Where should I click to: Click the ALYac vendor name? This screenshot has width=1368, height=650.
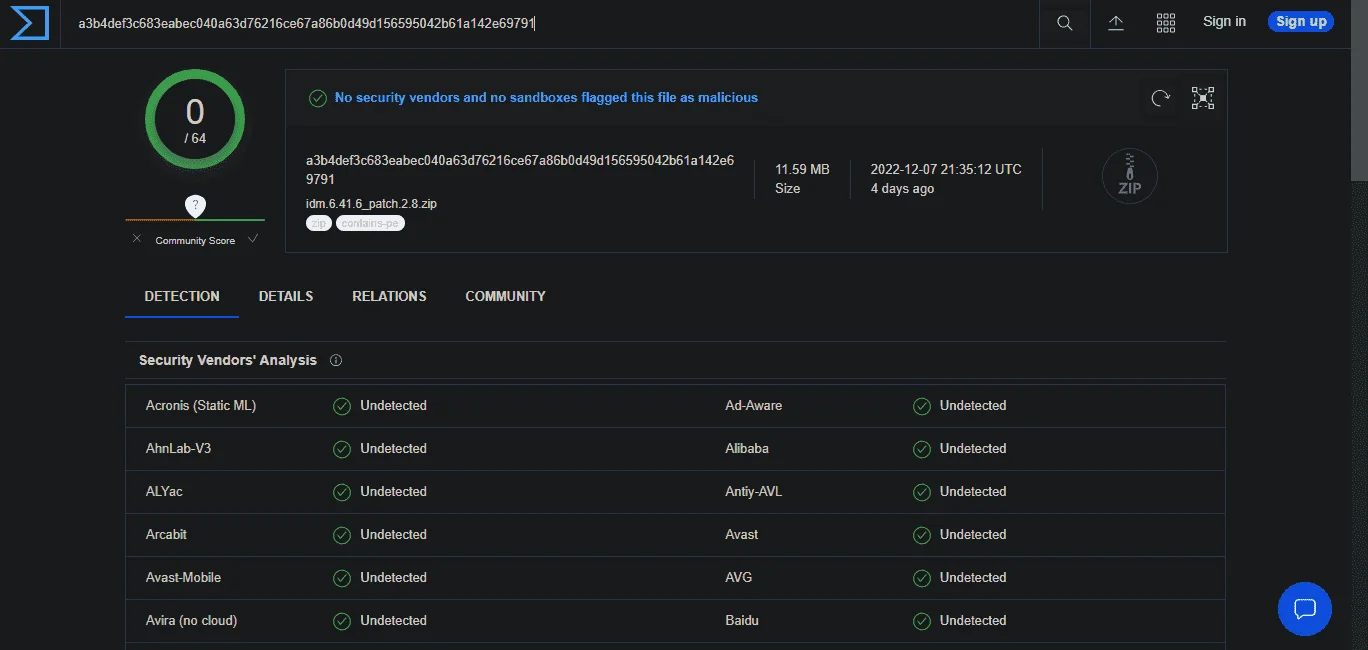164,492
